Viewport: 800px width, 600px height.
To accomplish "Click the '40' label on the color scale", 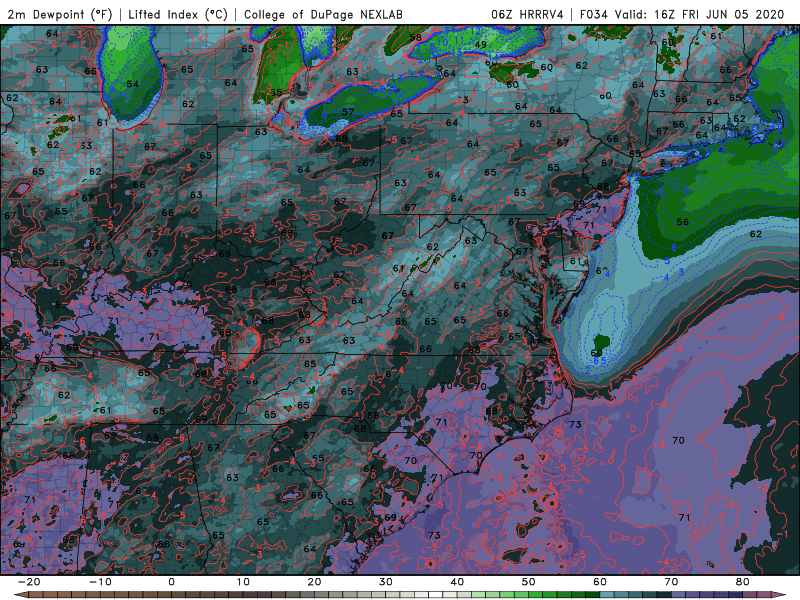I will click(457, 582).
